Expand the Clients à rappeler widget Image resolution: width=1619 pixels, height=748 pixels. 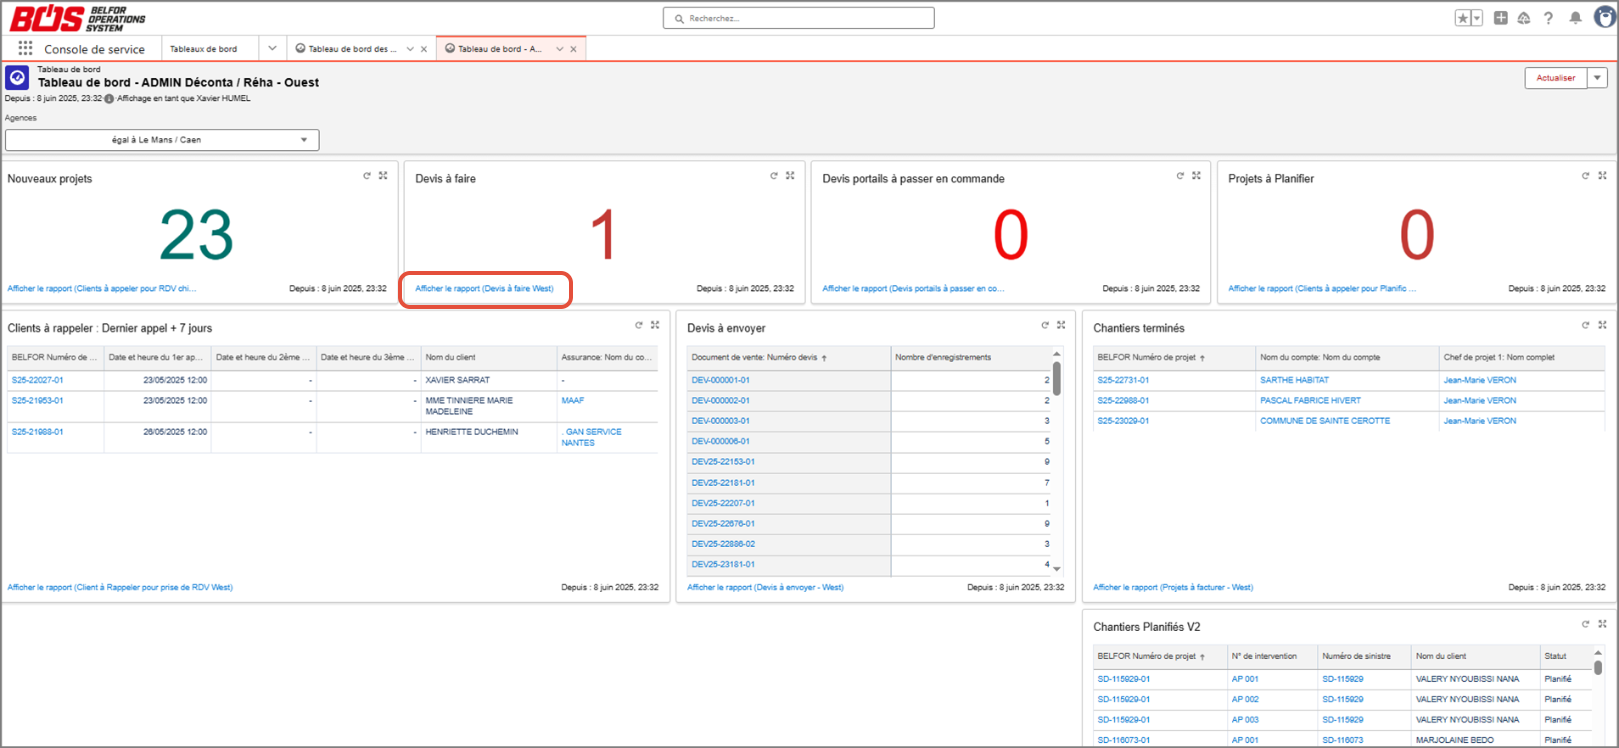[x=655, y=325]
